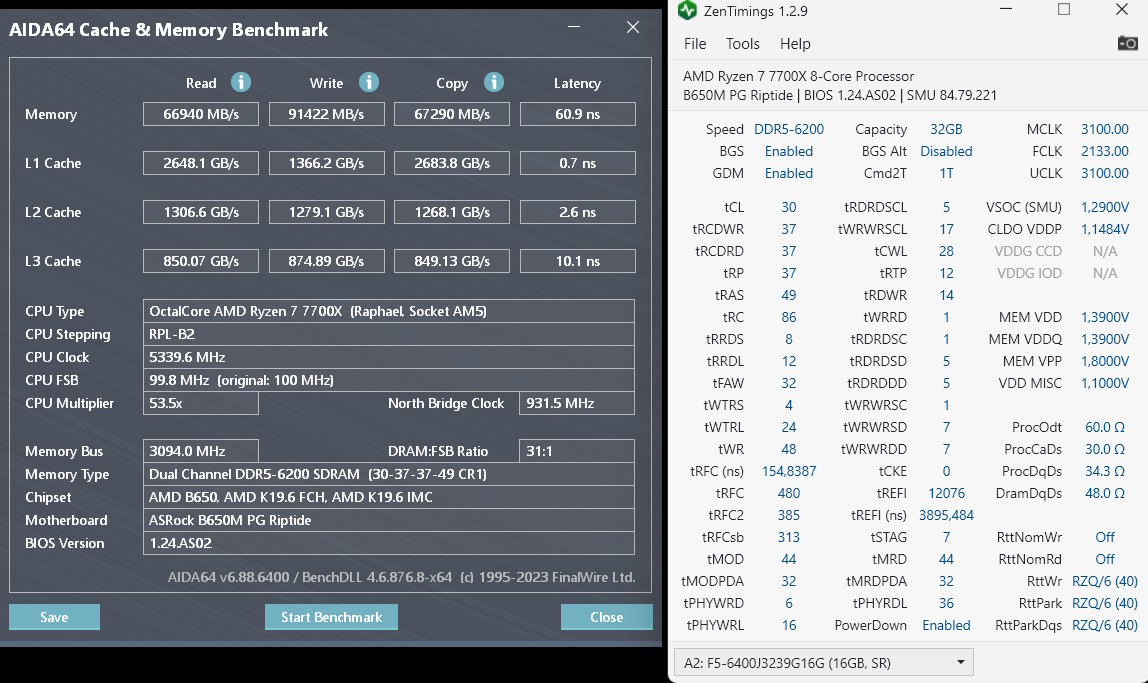Click the L3 Cache latency 10.1 ns
Screen dimensions: 1148x683
[578, 261]
